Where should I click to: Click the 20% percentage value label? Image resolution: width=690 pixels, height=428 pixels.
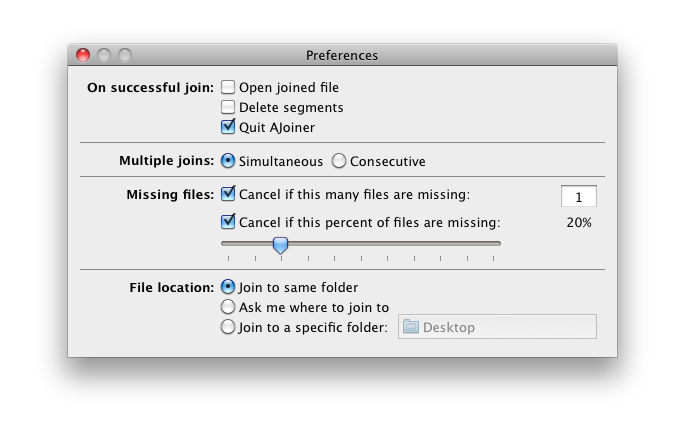(x=578, y=222)
